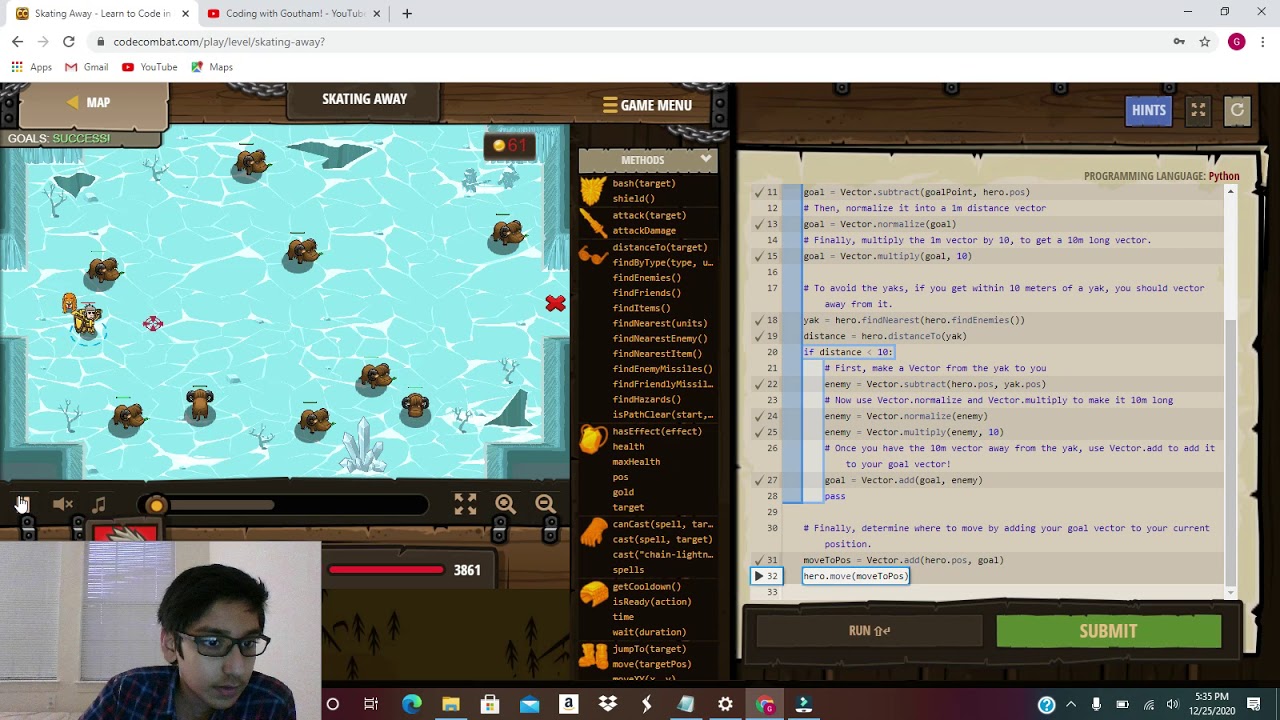1280x720 pixels.
Task: Make the game view fullscreen
Action: tap(465, 505)
